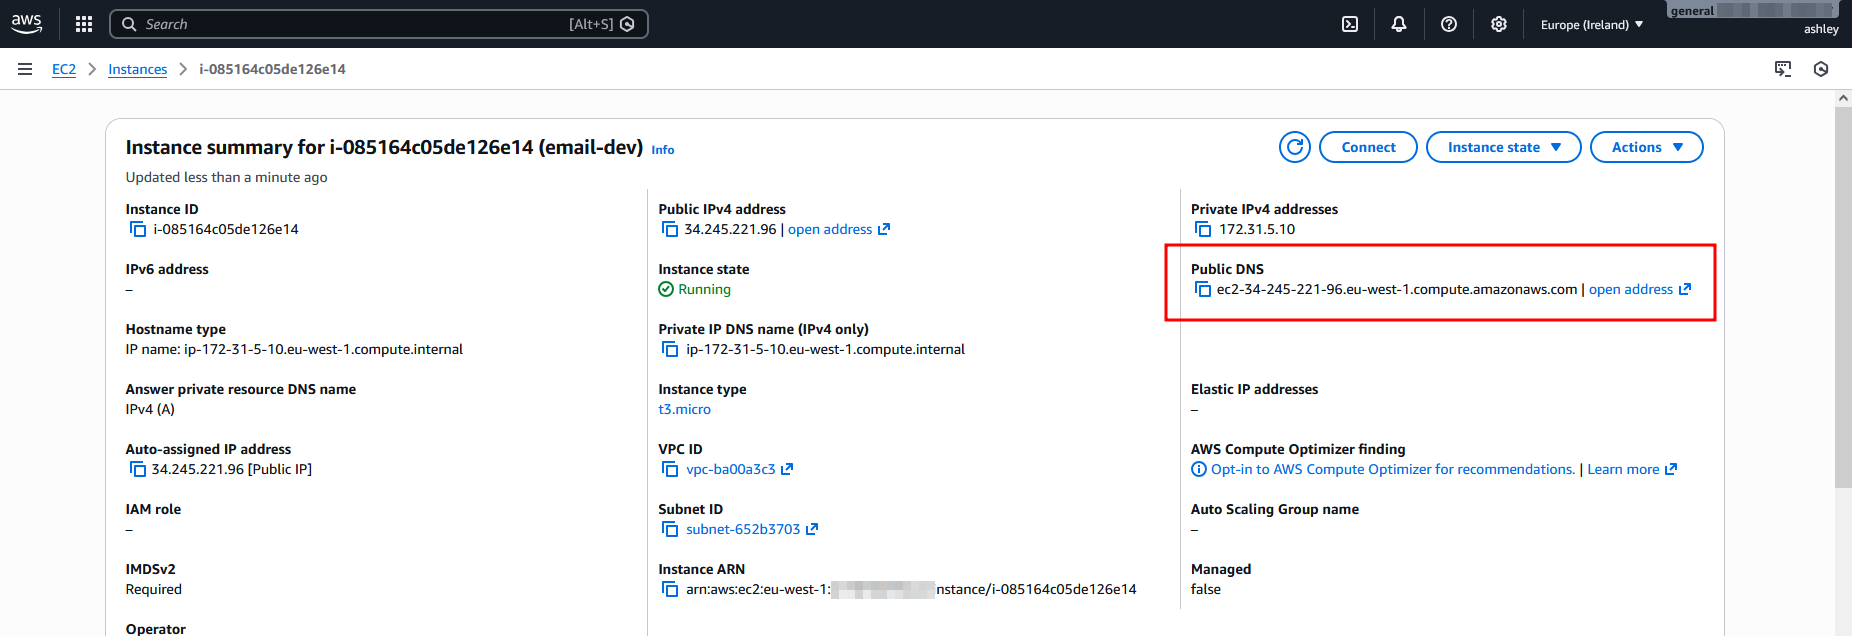This screenshot has width=1852, height=636.
Task: Copy the Subnet ID
Action: [x=670, y=529]
